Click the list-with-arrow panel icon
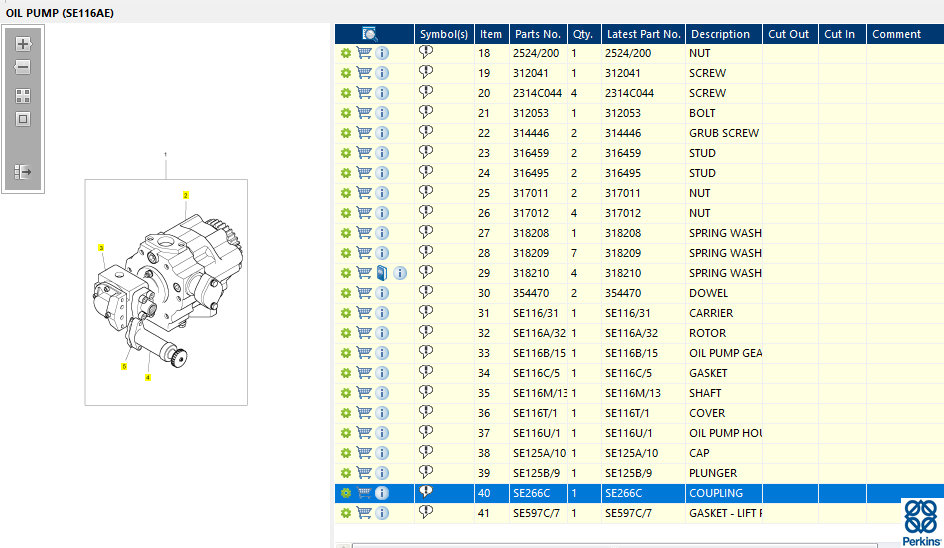Image resolution: width=944 pixels, height=548 pixels. pos(23,172)
